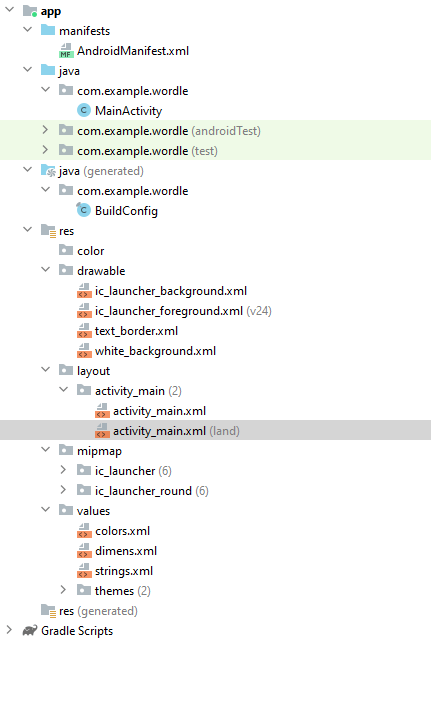
Task: Click text_border.xml file icon
Action: (x=84, y=331)
